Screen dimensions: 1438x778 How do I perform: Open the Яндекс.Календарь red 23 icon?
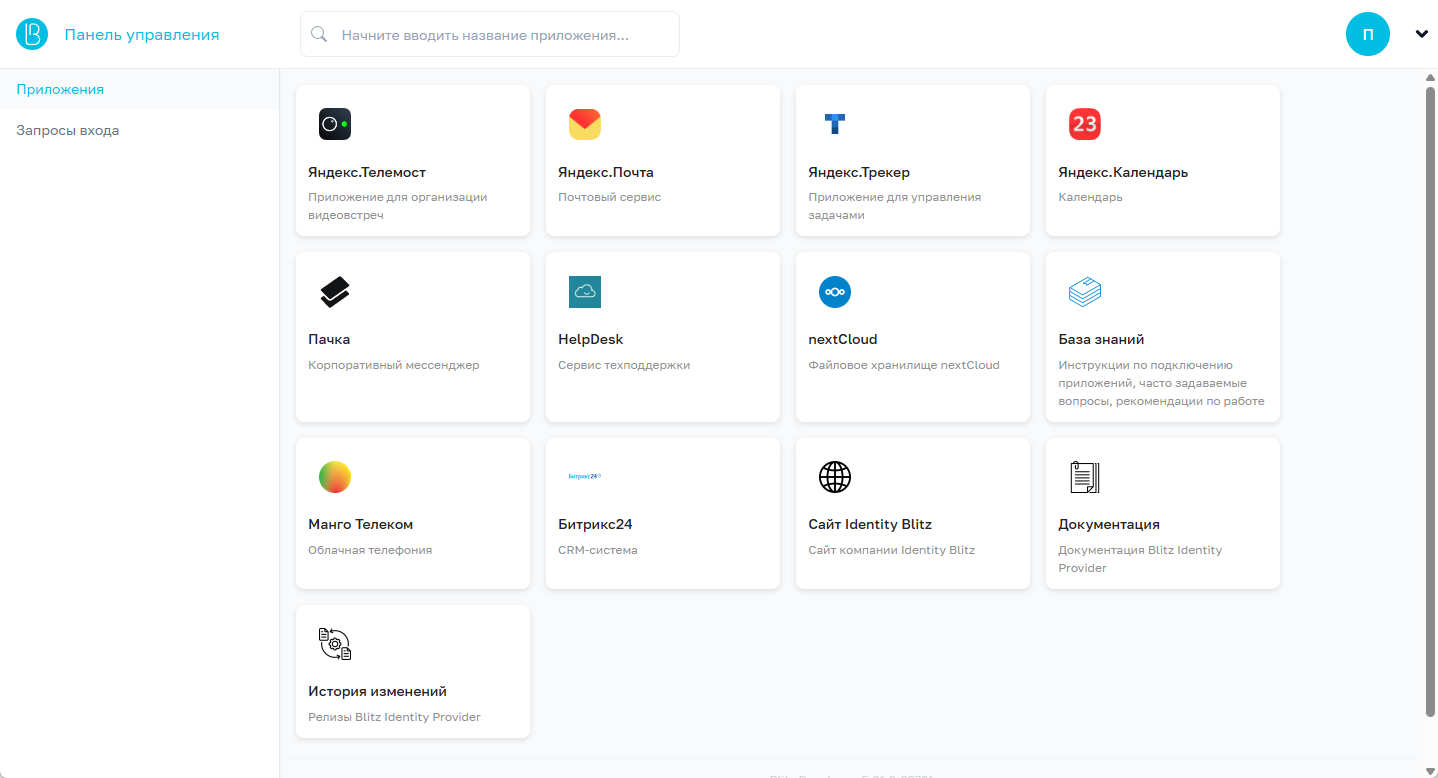[1085, 124]
